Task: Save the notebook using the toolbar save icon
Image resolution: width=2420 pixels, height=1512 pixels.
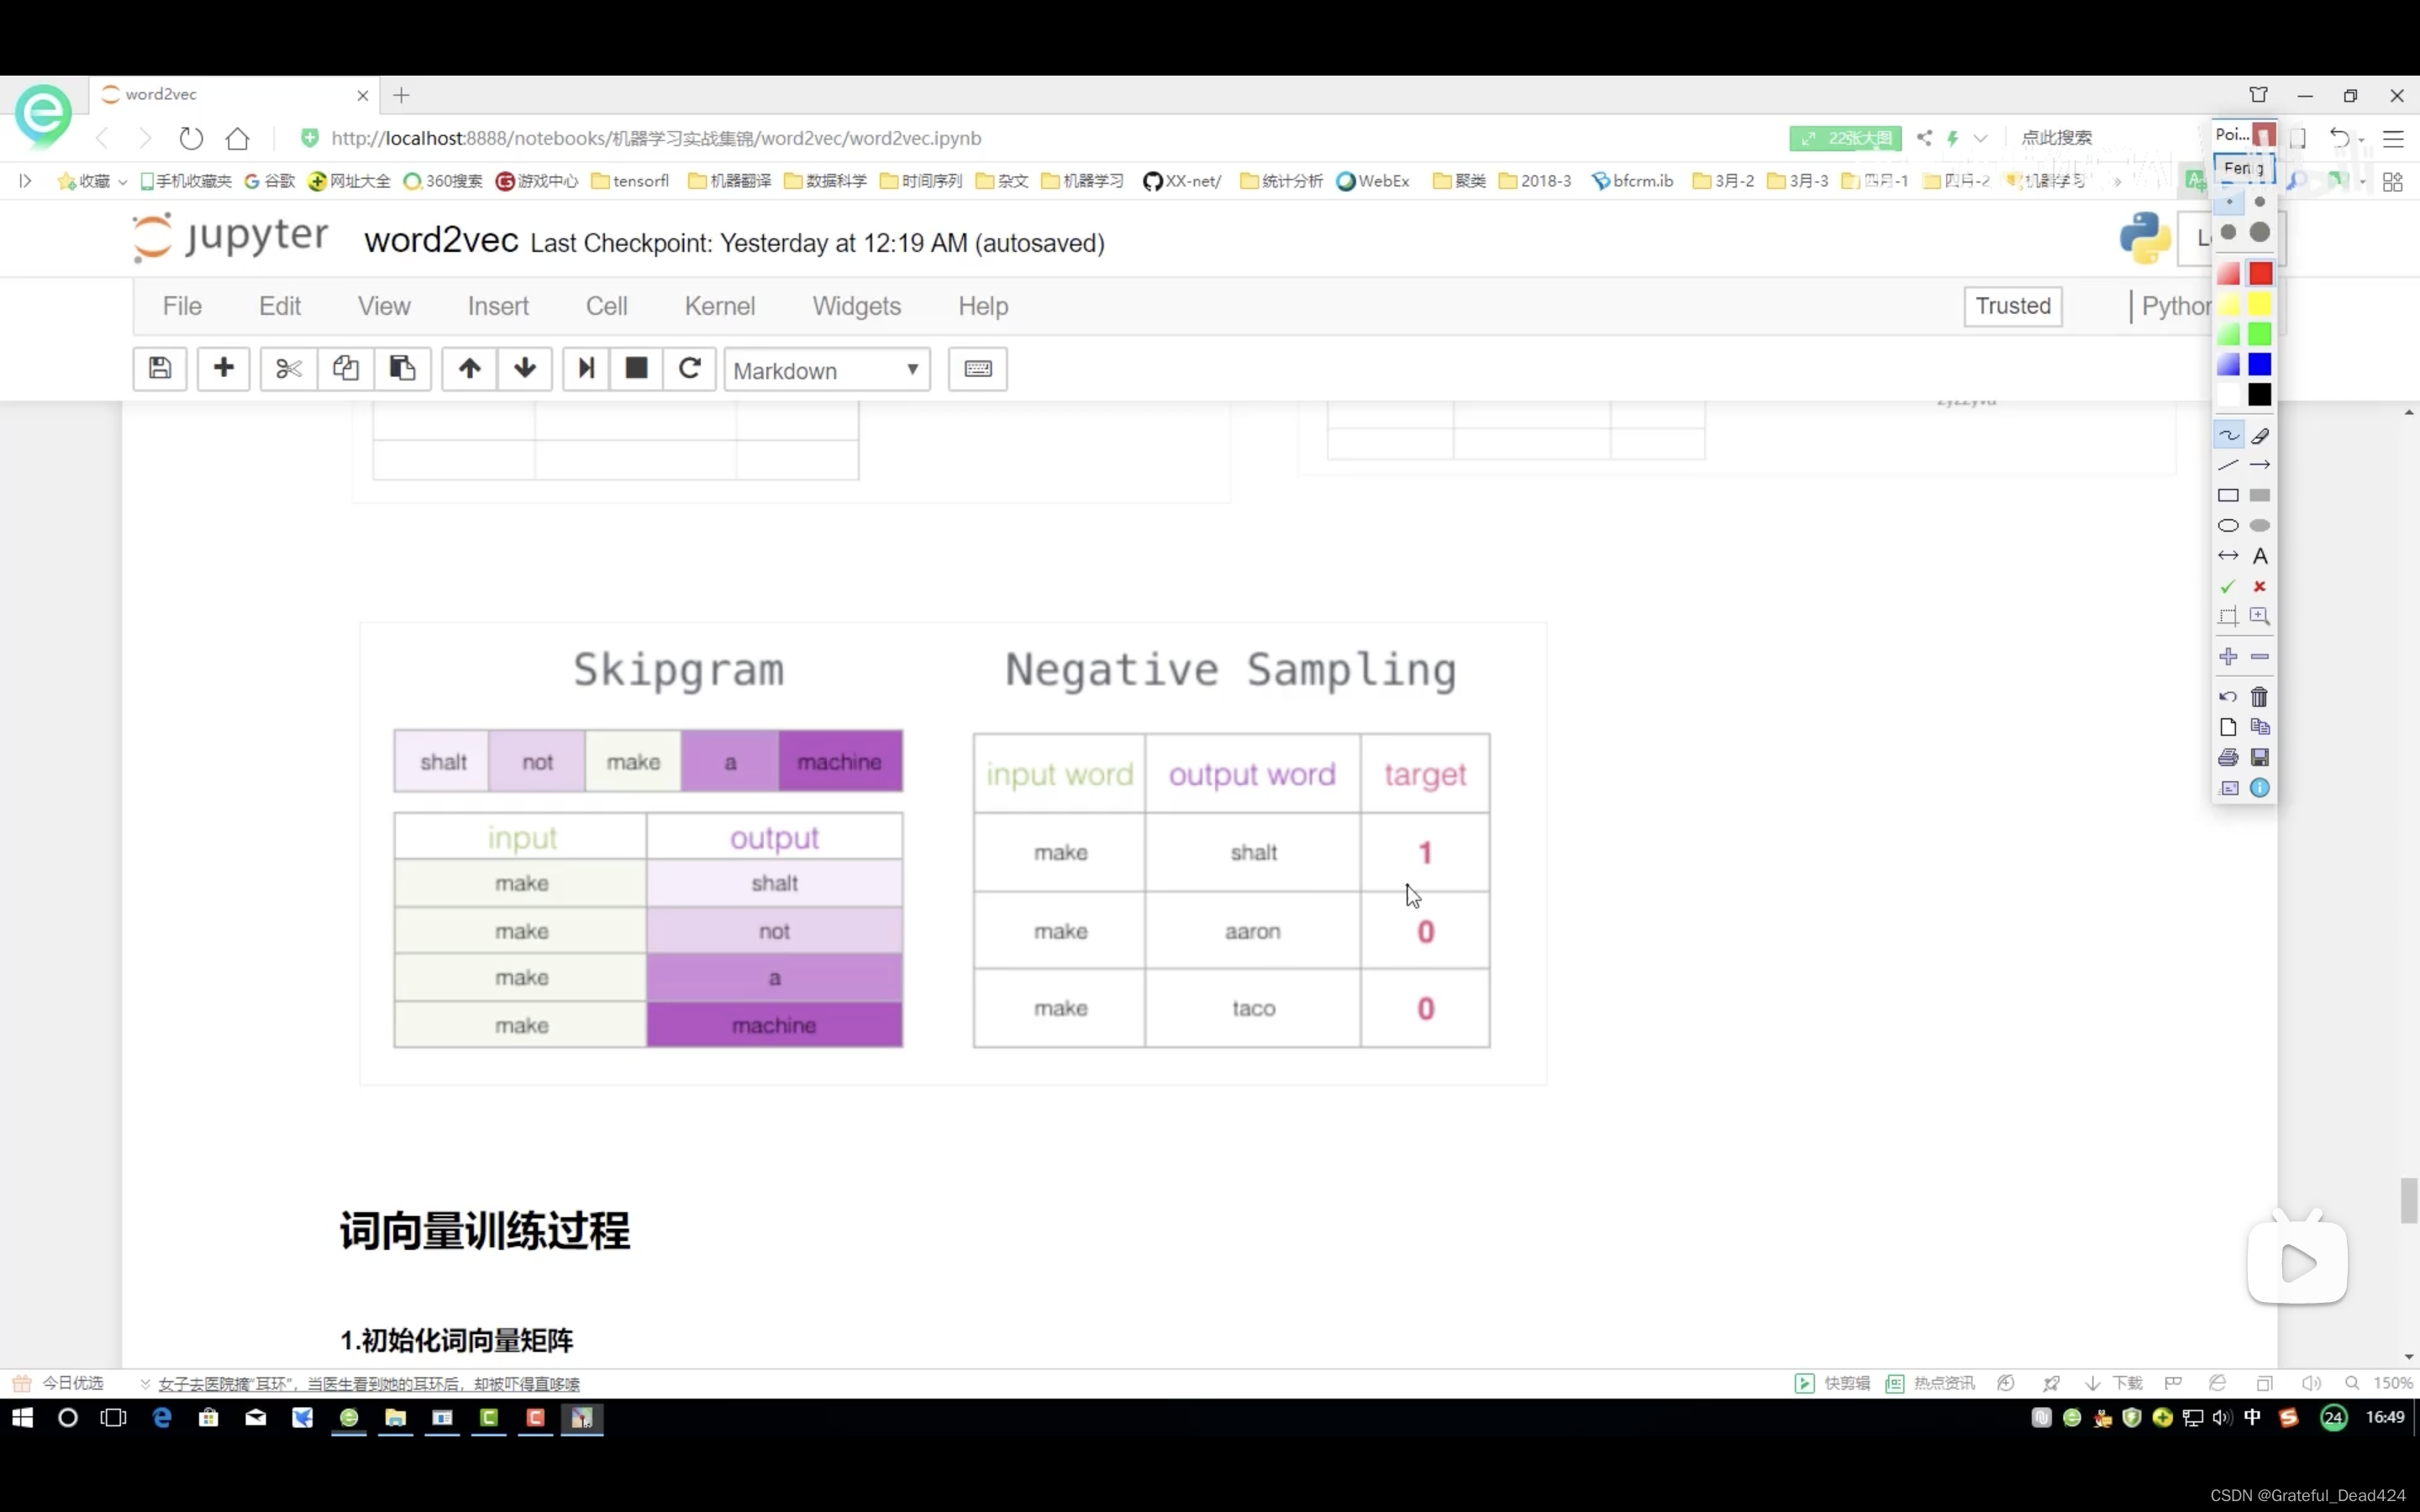Action: [159, 368]
